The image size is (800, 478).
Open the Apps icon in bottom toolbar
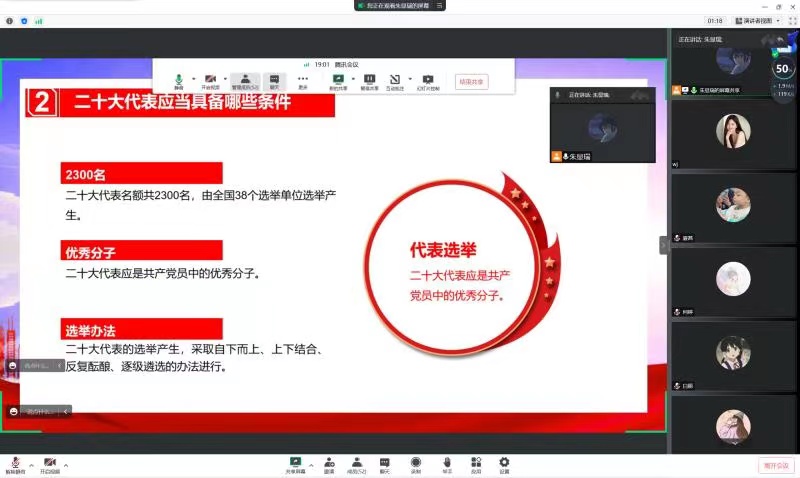(476, 463)
